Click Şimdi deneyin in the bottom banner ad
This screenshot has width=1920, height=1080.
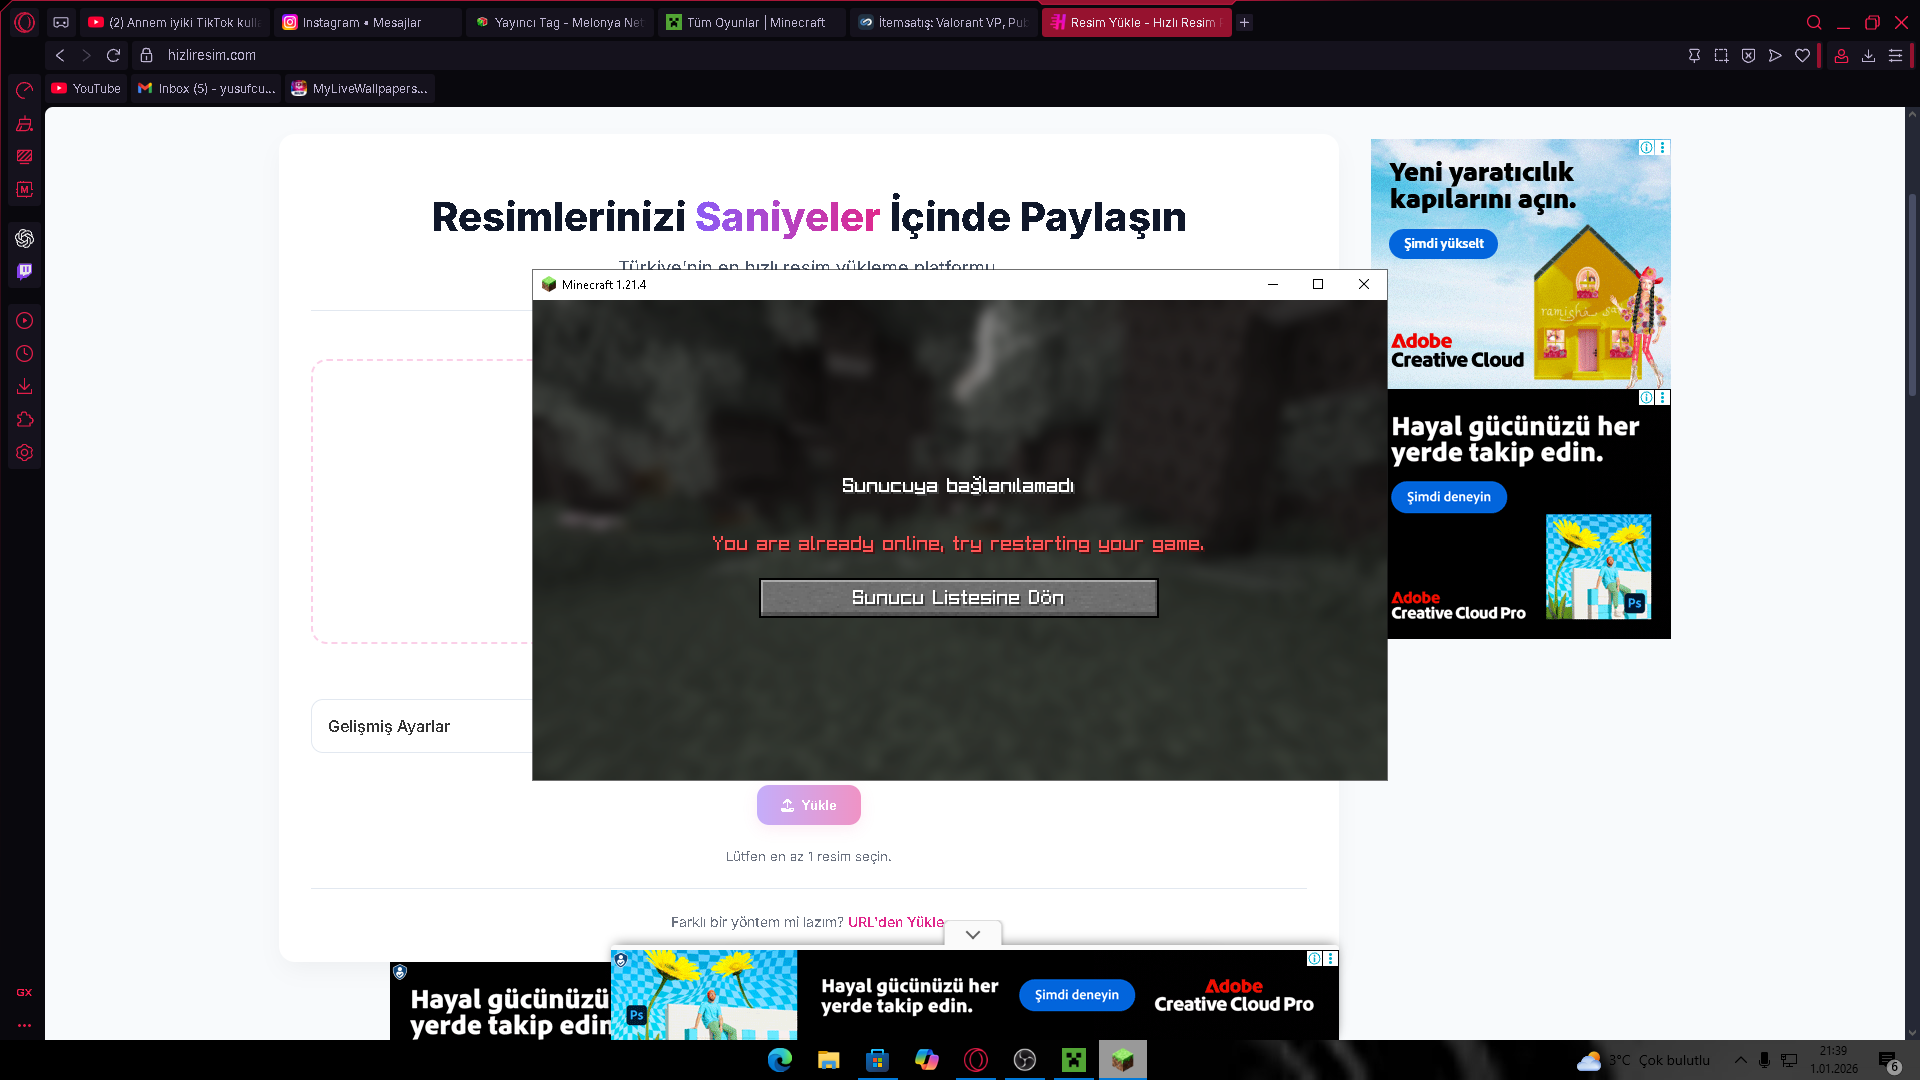[1077, 995]
